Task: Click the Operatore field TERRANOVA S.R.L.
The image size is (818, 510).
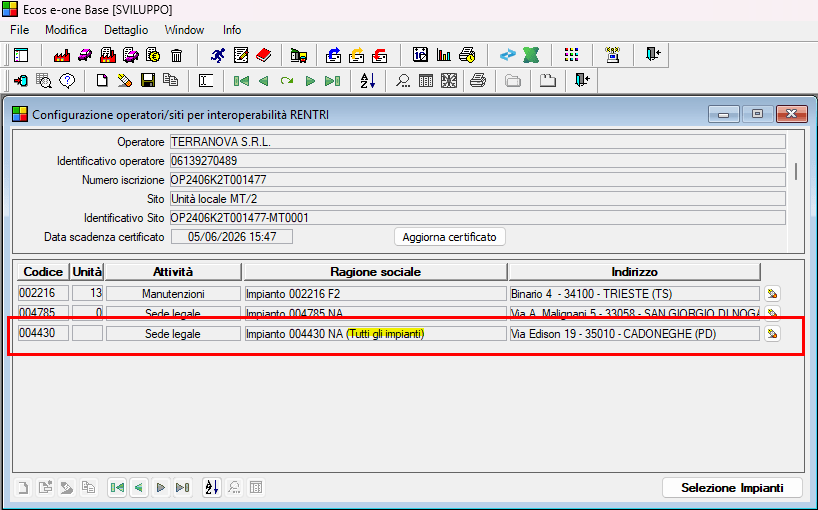Action: [x=477, y=142]
